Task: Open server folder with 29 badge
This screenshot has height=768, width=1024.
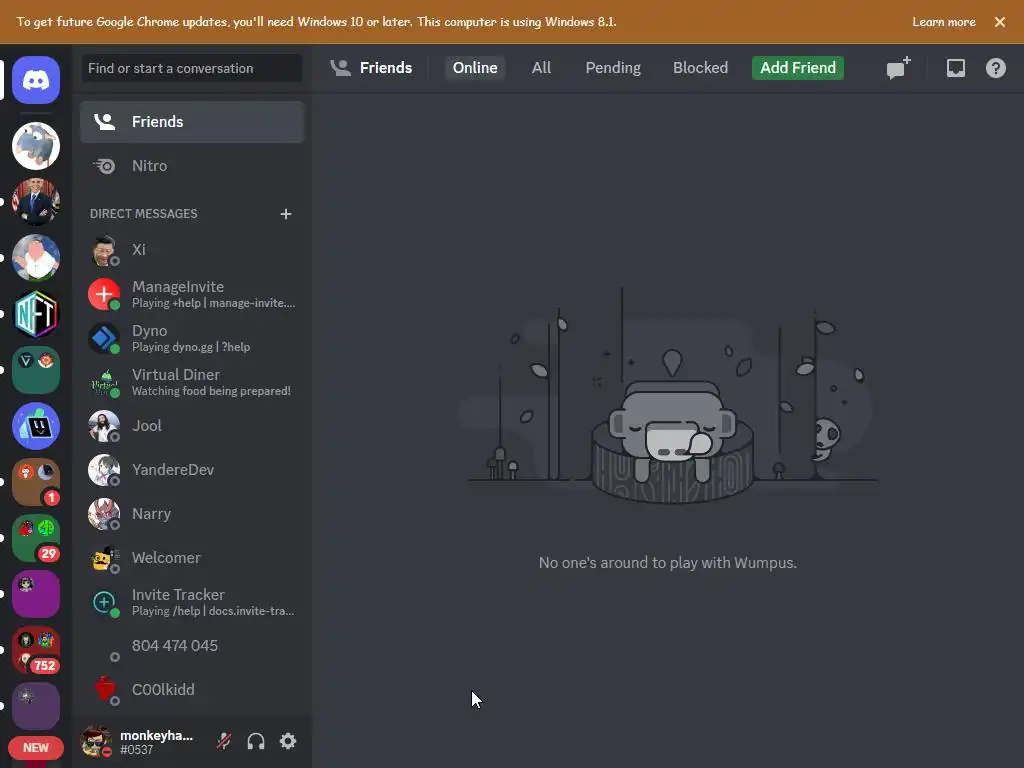Action: (x=36, y=538)
